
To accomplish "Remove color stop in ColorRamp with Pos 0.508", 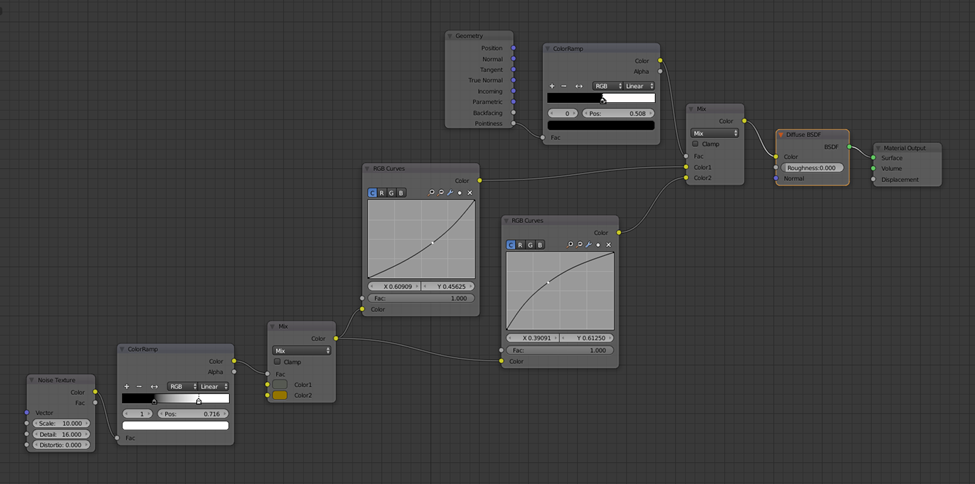I will pyautogui.click(x=564, y=86).
